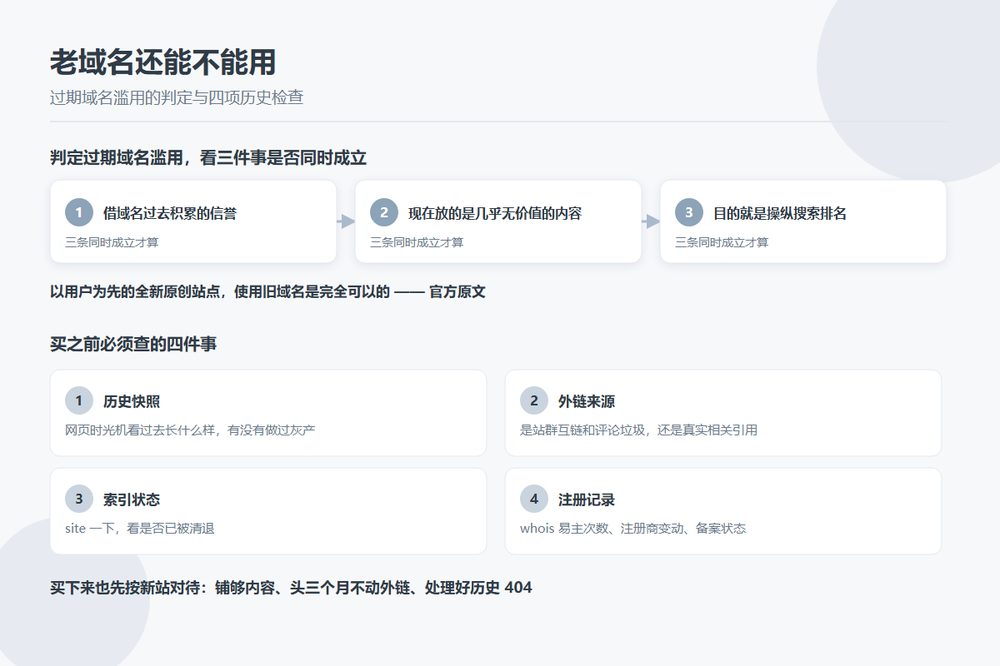1000x666 pixels.
Task: Click subtitle 过期域名滥用的判定与四项历史检查
Action: tap(177, 98)
